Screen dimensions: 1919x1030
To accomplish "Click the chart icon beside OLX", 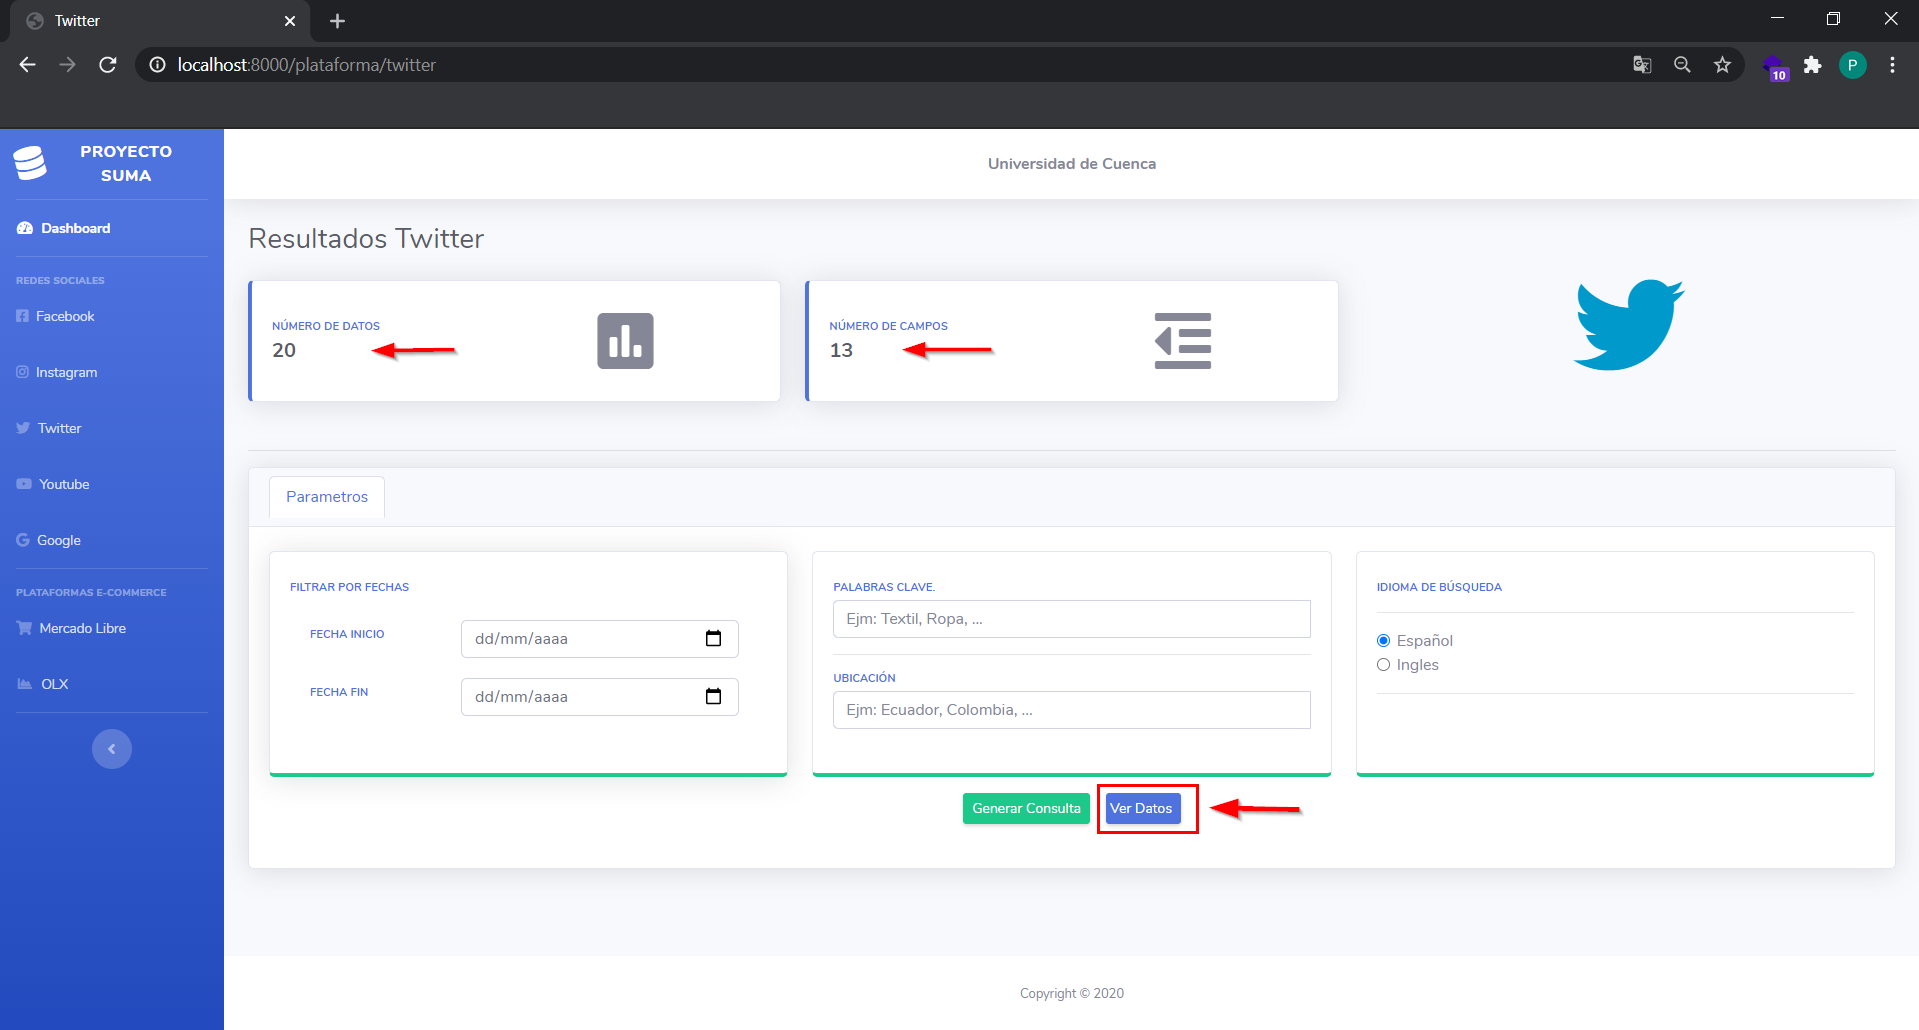I will 25,684.
